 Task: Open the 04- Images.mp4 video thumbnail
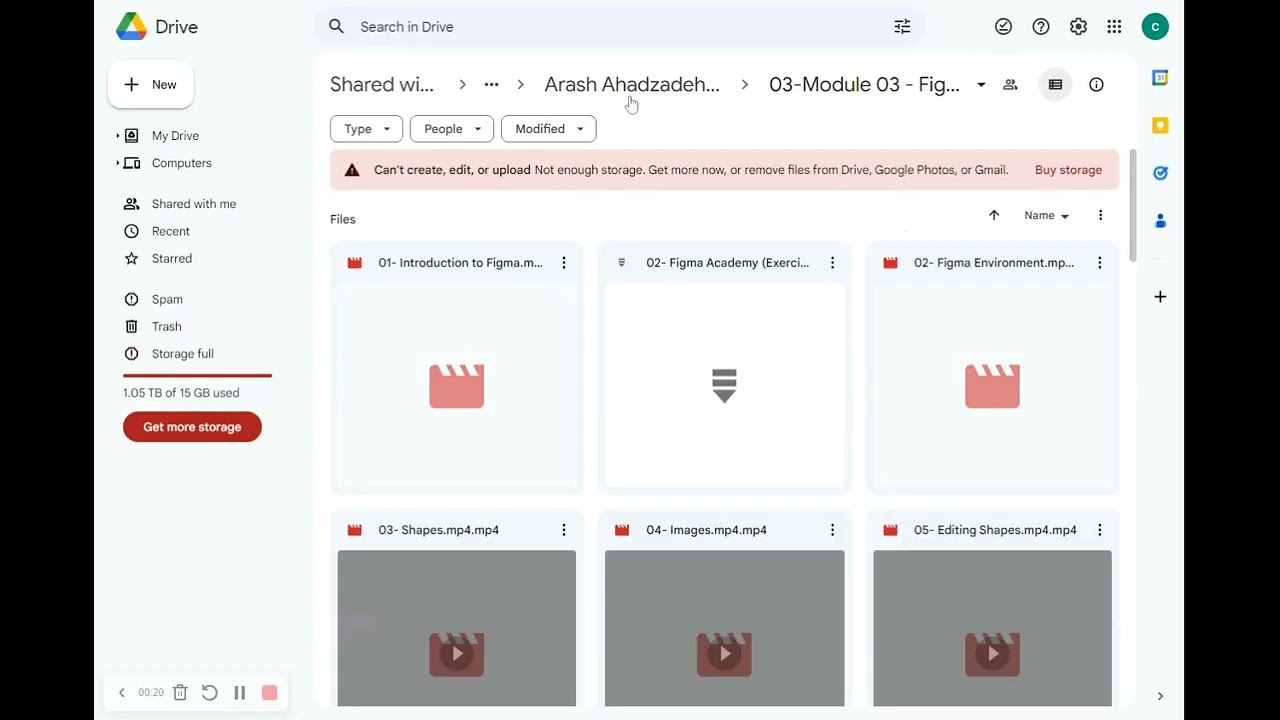tap(724, 628)
